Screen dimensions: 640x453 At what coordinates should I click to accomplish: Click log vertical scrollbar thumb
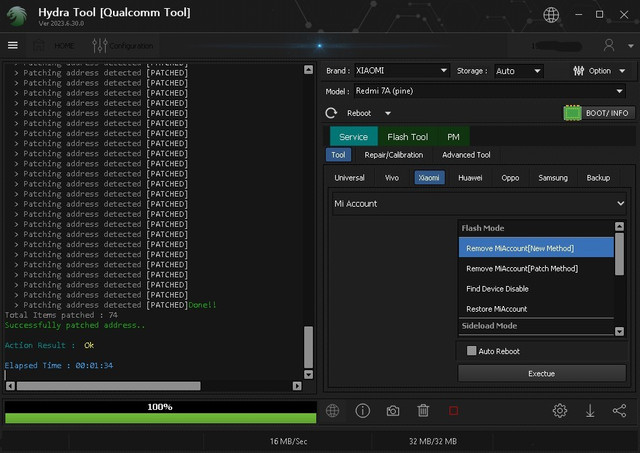[309, 347]
